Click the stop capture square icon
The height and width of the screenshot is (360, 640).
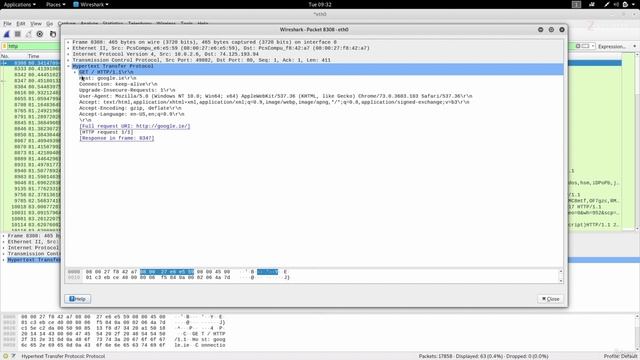pos(18,34)
